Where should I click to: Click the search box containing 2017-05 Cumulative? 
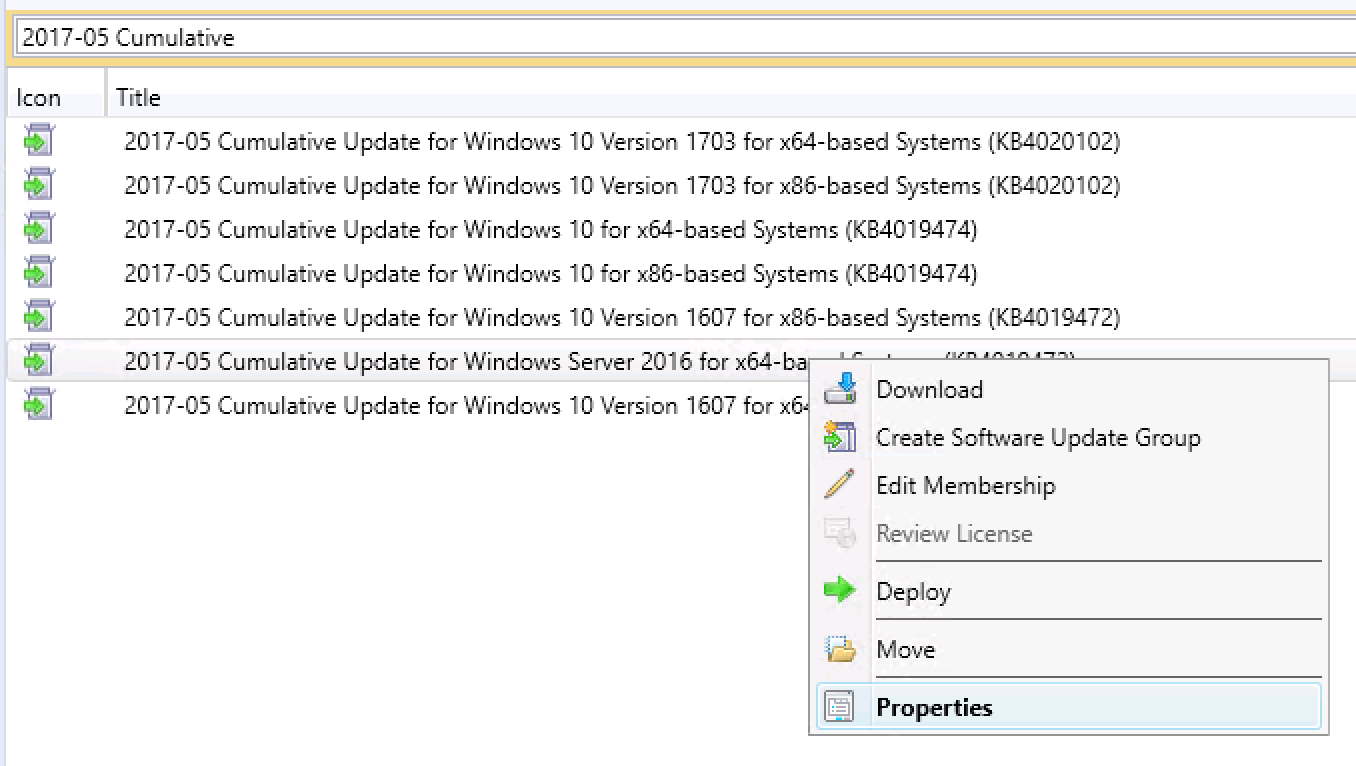click(x=680, y=38)
